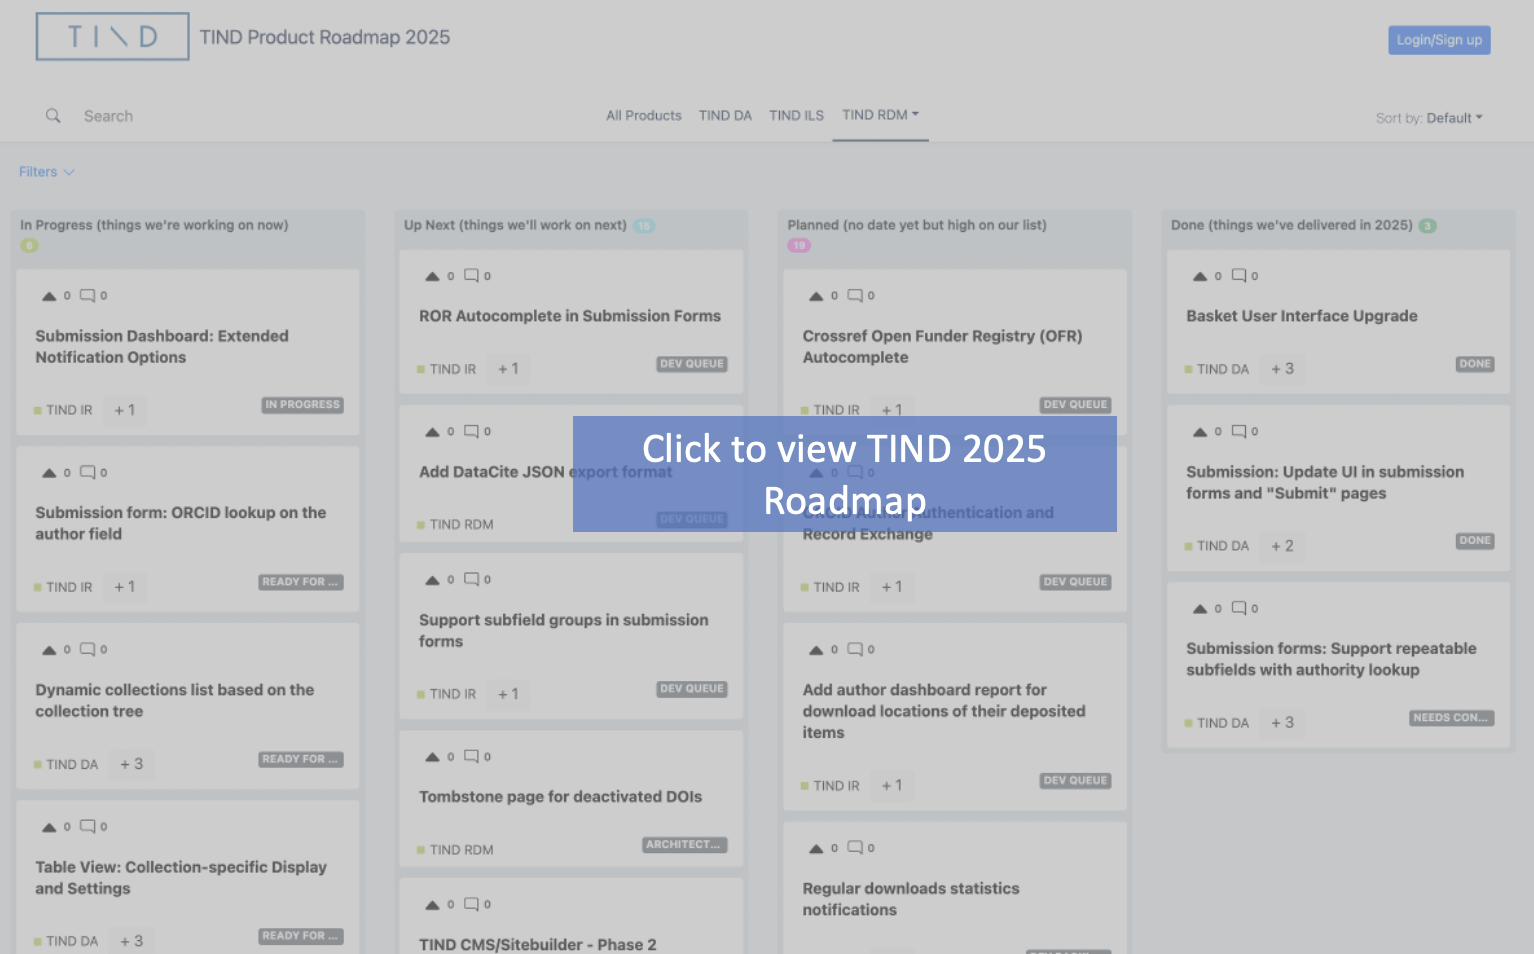This screenshot has height=954, width=1534.
Task: Open comments on ROR Autocomplete card
Action: (471, 276)
